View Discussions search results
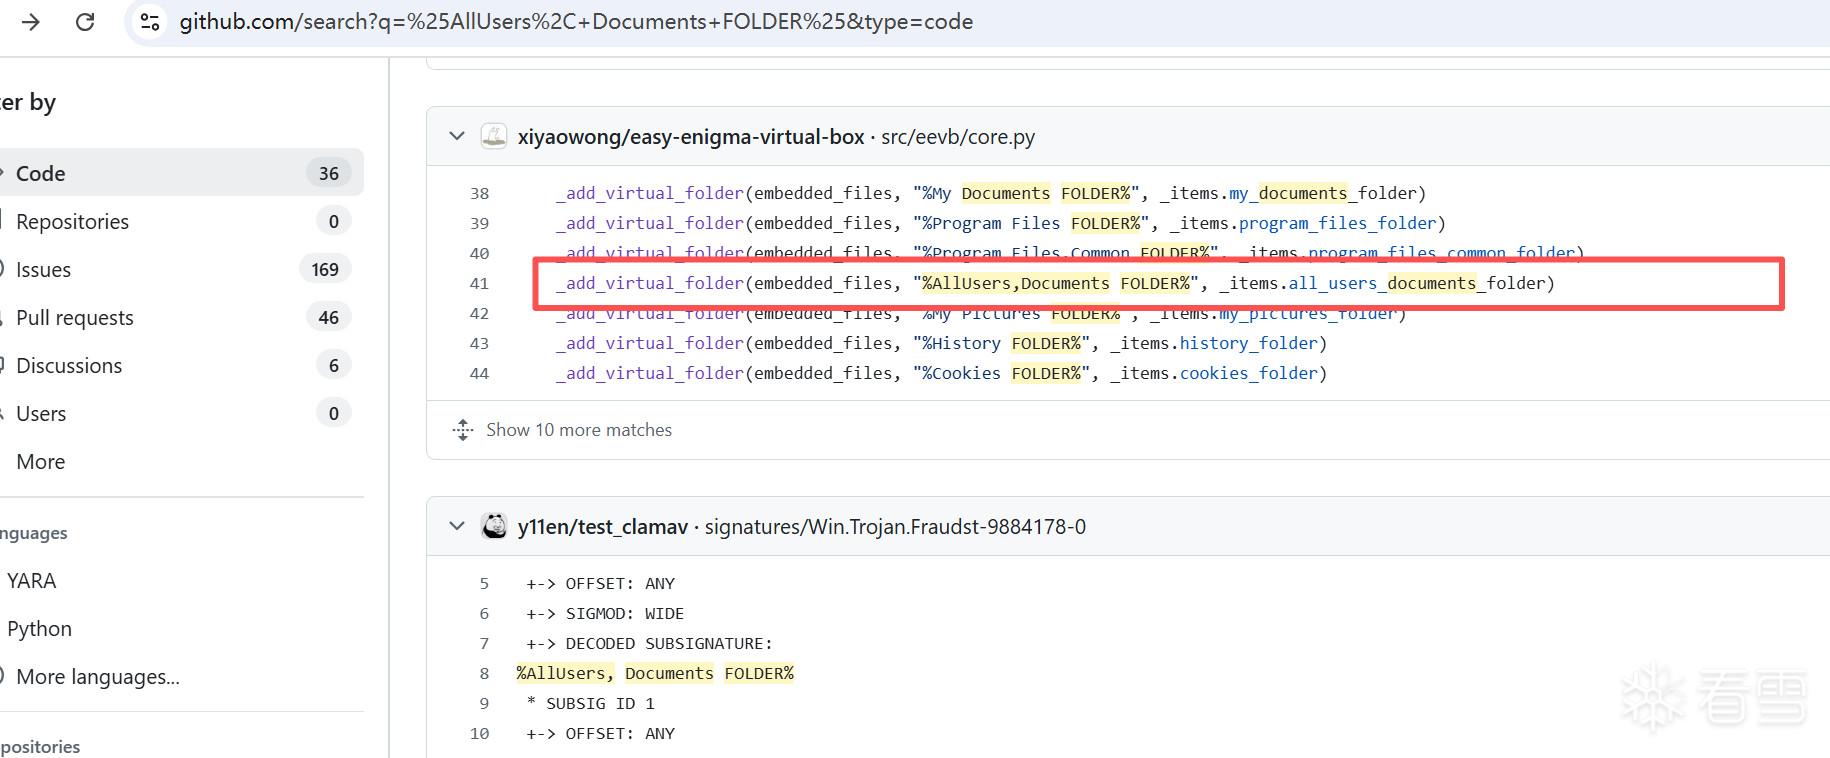1830x758 pixels. click(182, 365)
